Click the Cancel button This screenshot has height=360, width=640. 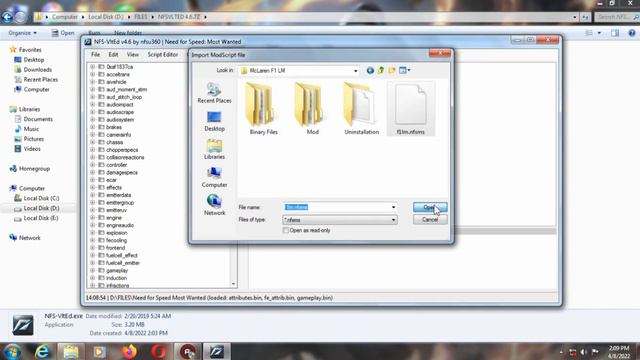[x=430, y=220]
